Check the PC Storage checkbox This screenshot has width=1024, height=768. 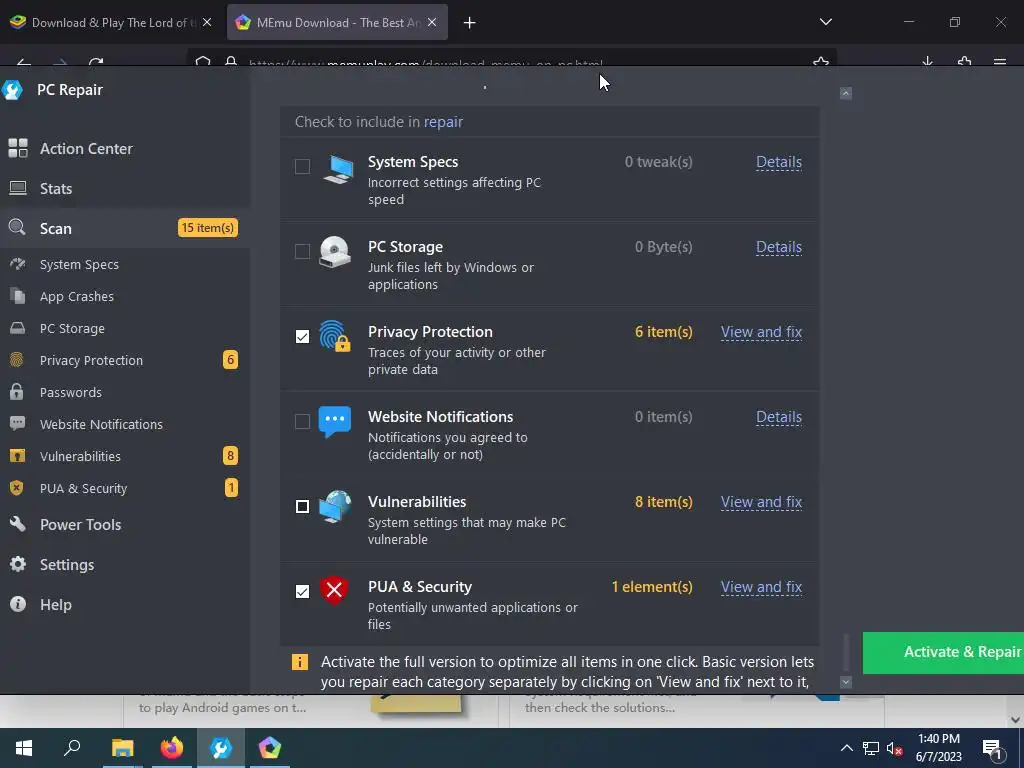(x=302, y=251)
